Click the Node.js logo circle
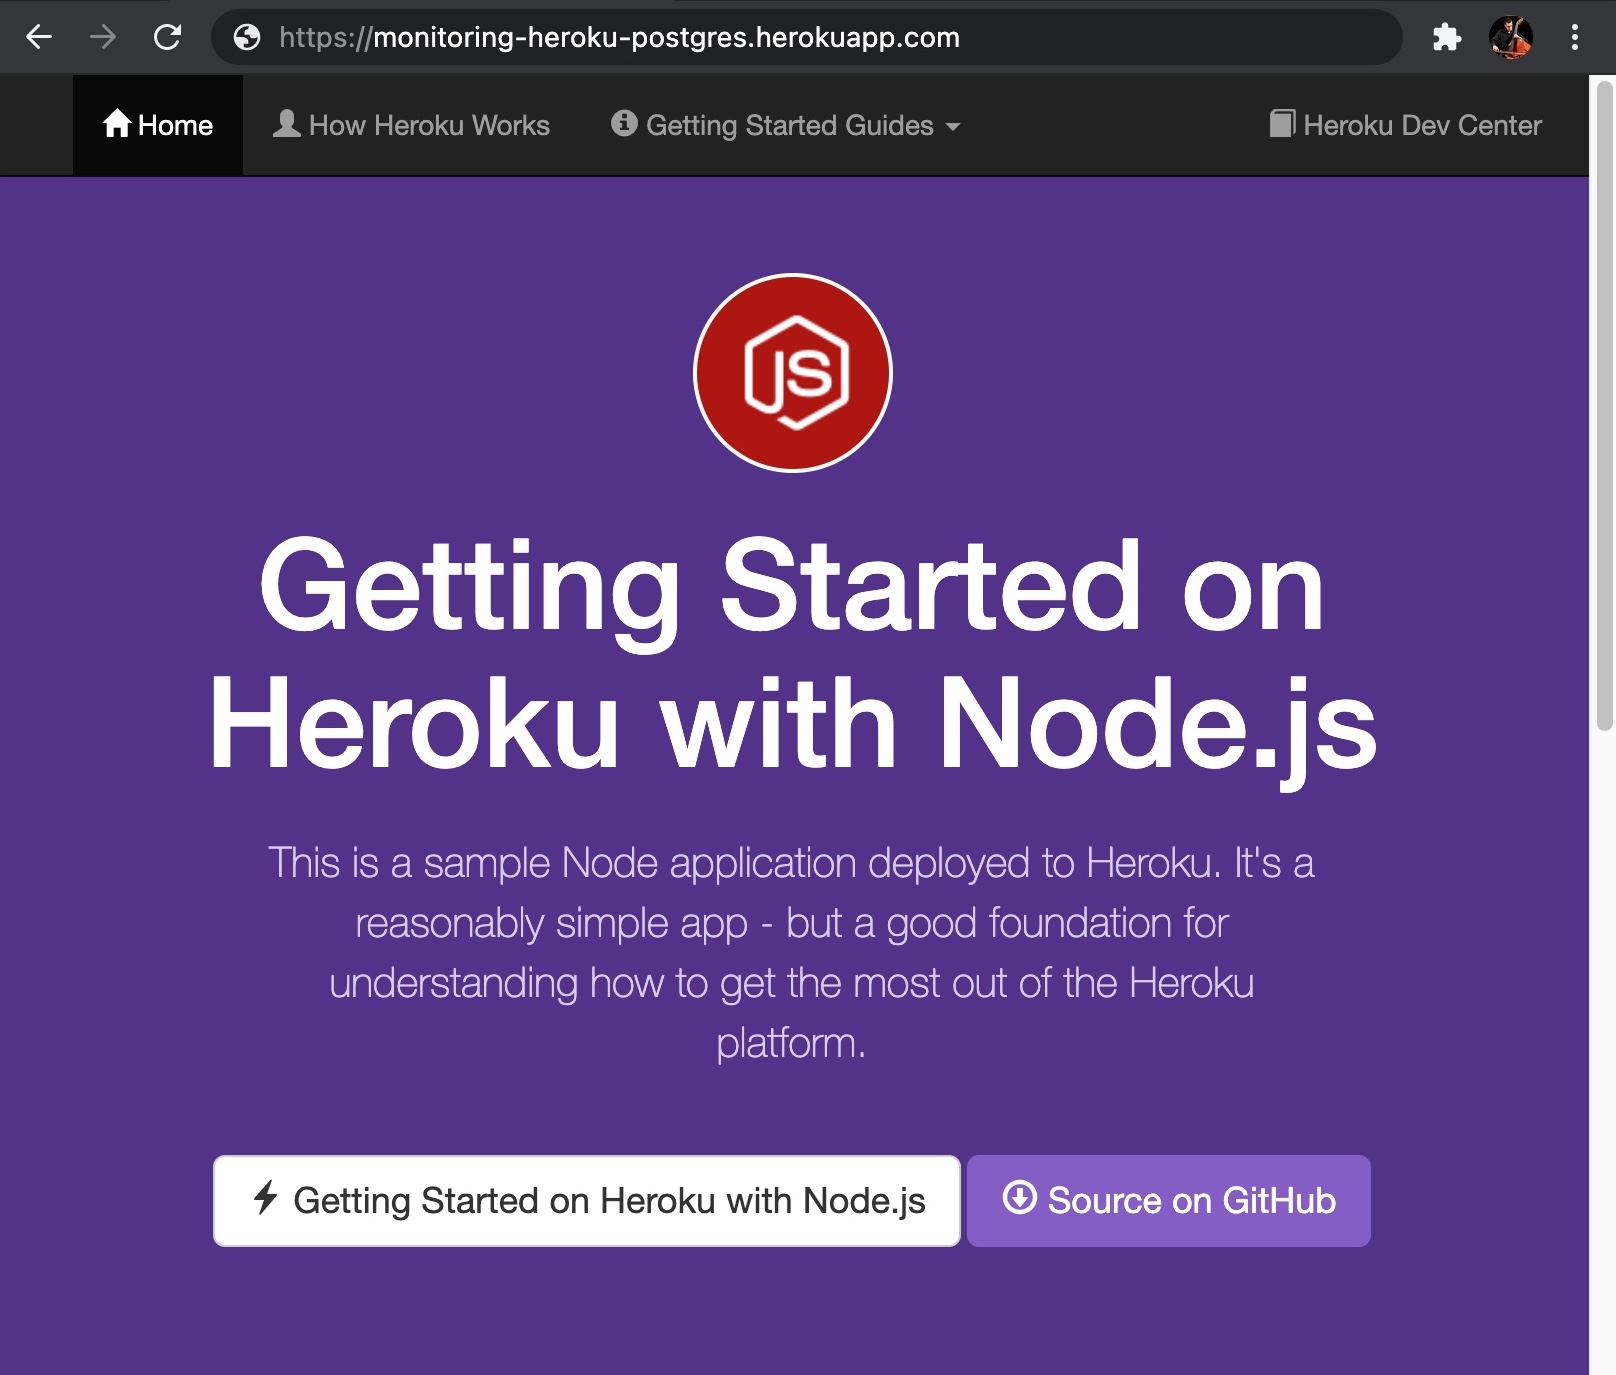Viewport: 1616px width, 1375px height. (793, 373)
